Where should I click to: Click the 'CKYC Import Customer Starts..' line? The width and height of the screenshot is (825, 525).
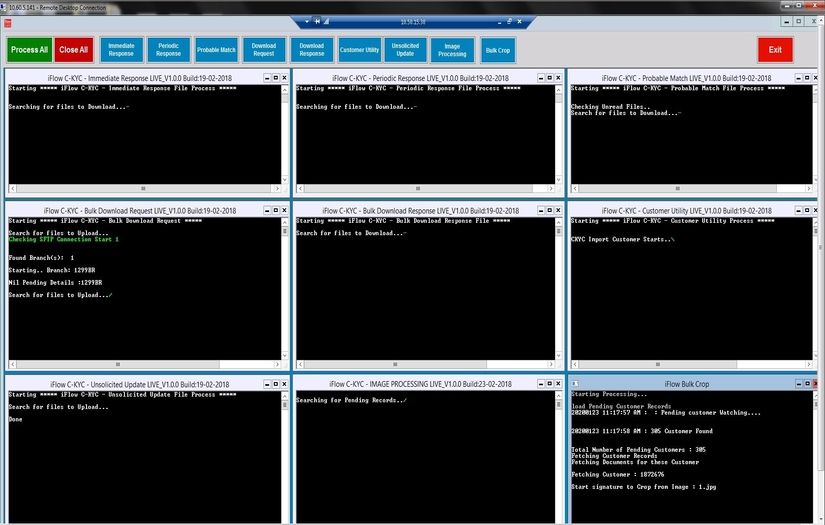click(622, 239)
